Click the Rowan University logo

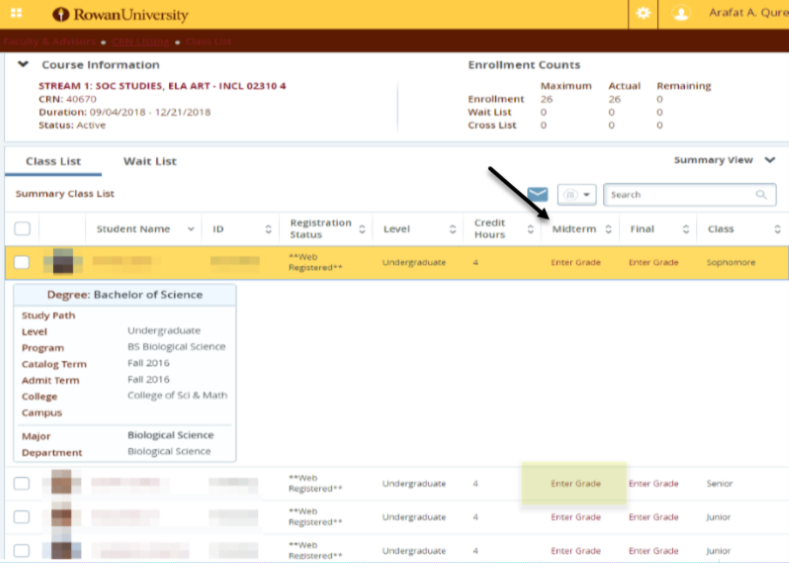[x=120, y=15]
